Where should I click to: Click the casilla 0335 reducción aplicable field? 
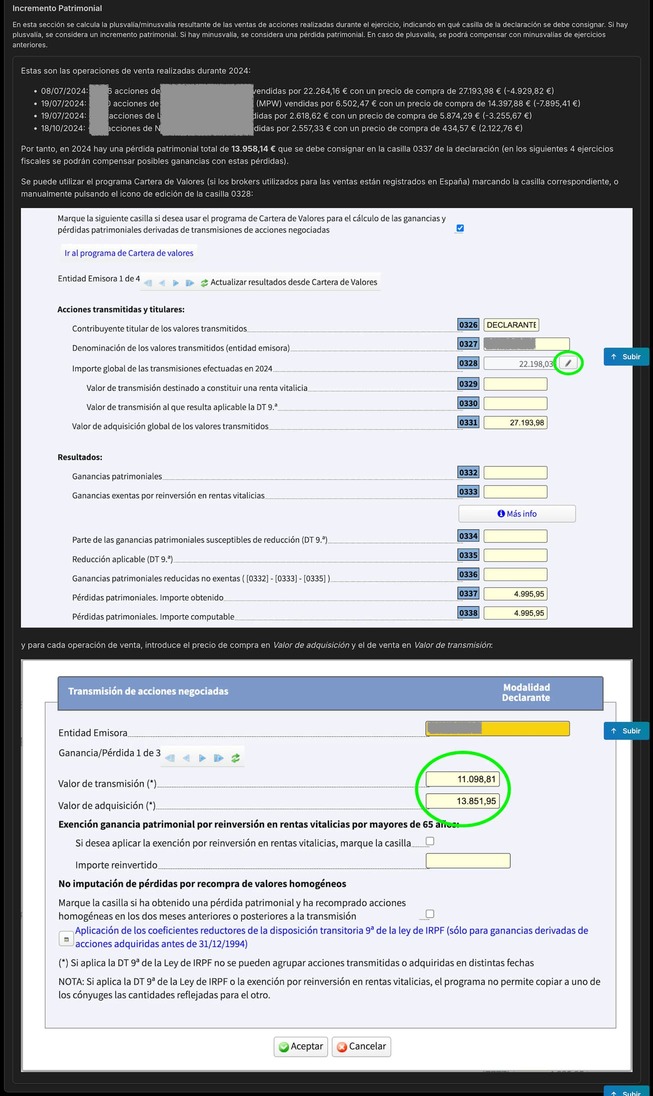[x=515, y=555]
